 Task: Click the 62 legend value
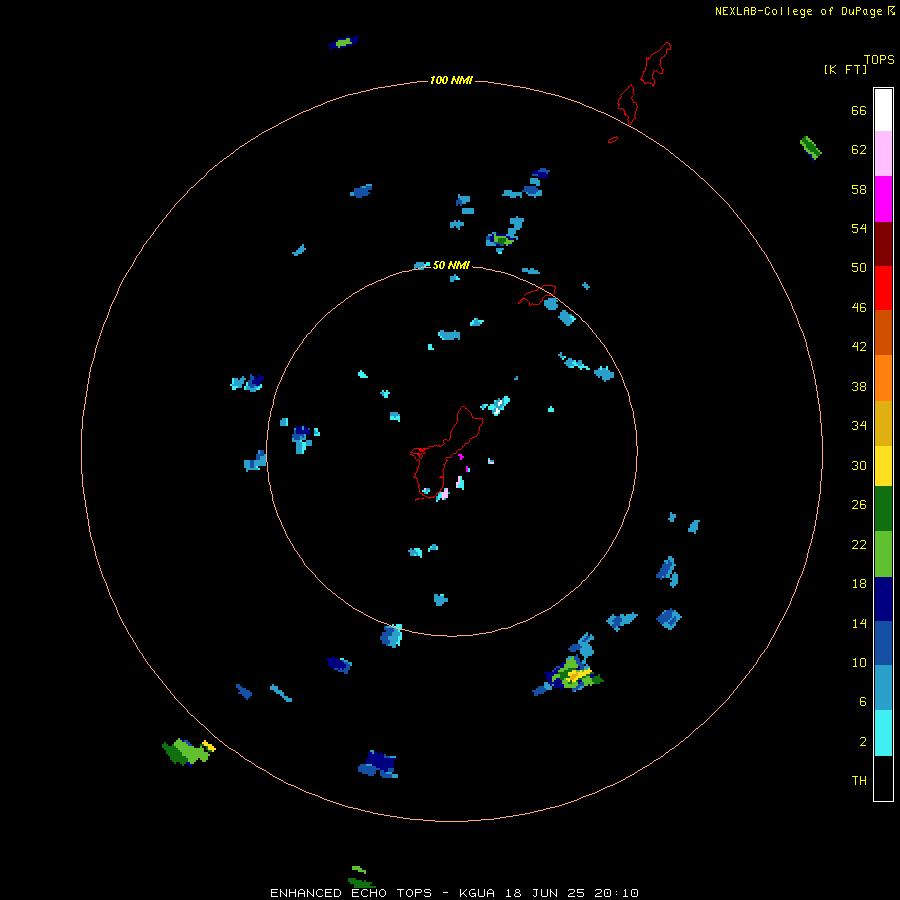pyautogui.click(x=859, y=150)
